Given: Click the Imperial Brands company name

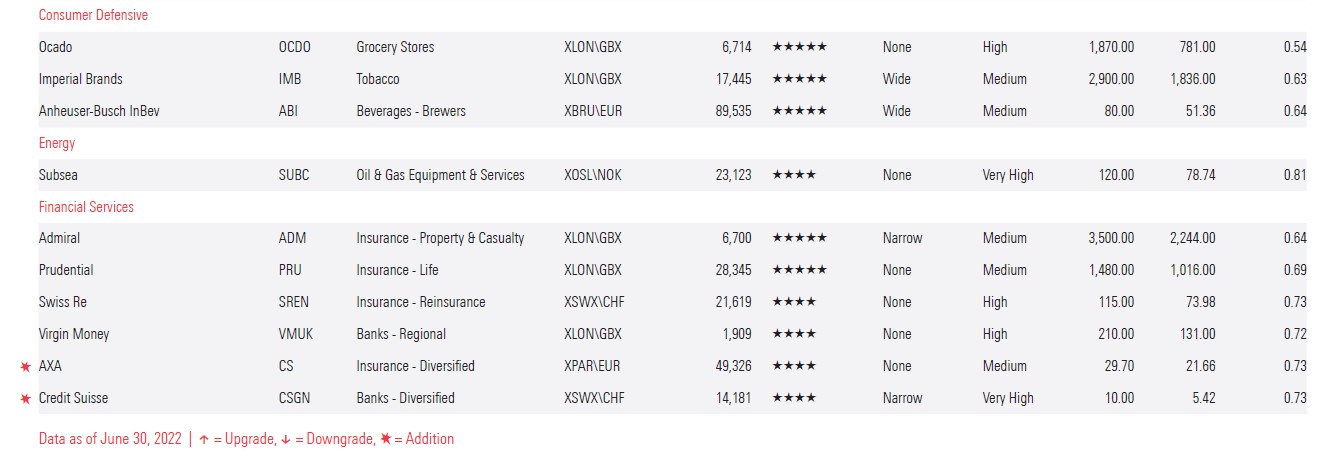Looking at the screenshot, I should 81,79.
